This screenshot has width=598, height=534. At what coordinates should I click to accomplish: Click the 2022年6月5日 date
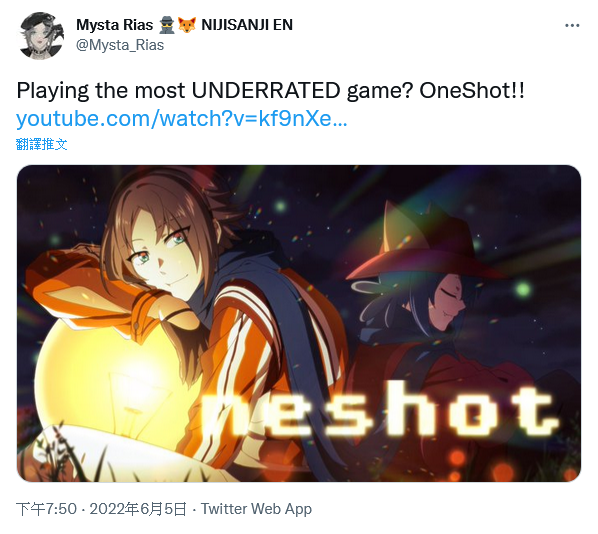pos(138,509)
